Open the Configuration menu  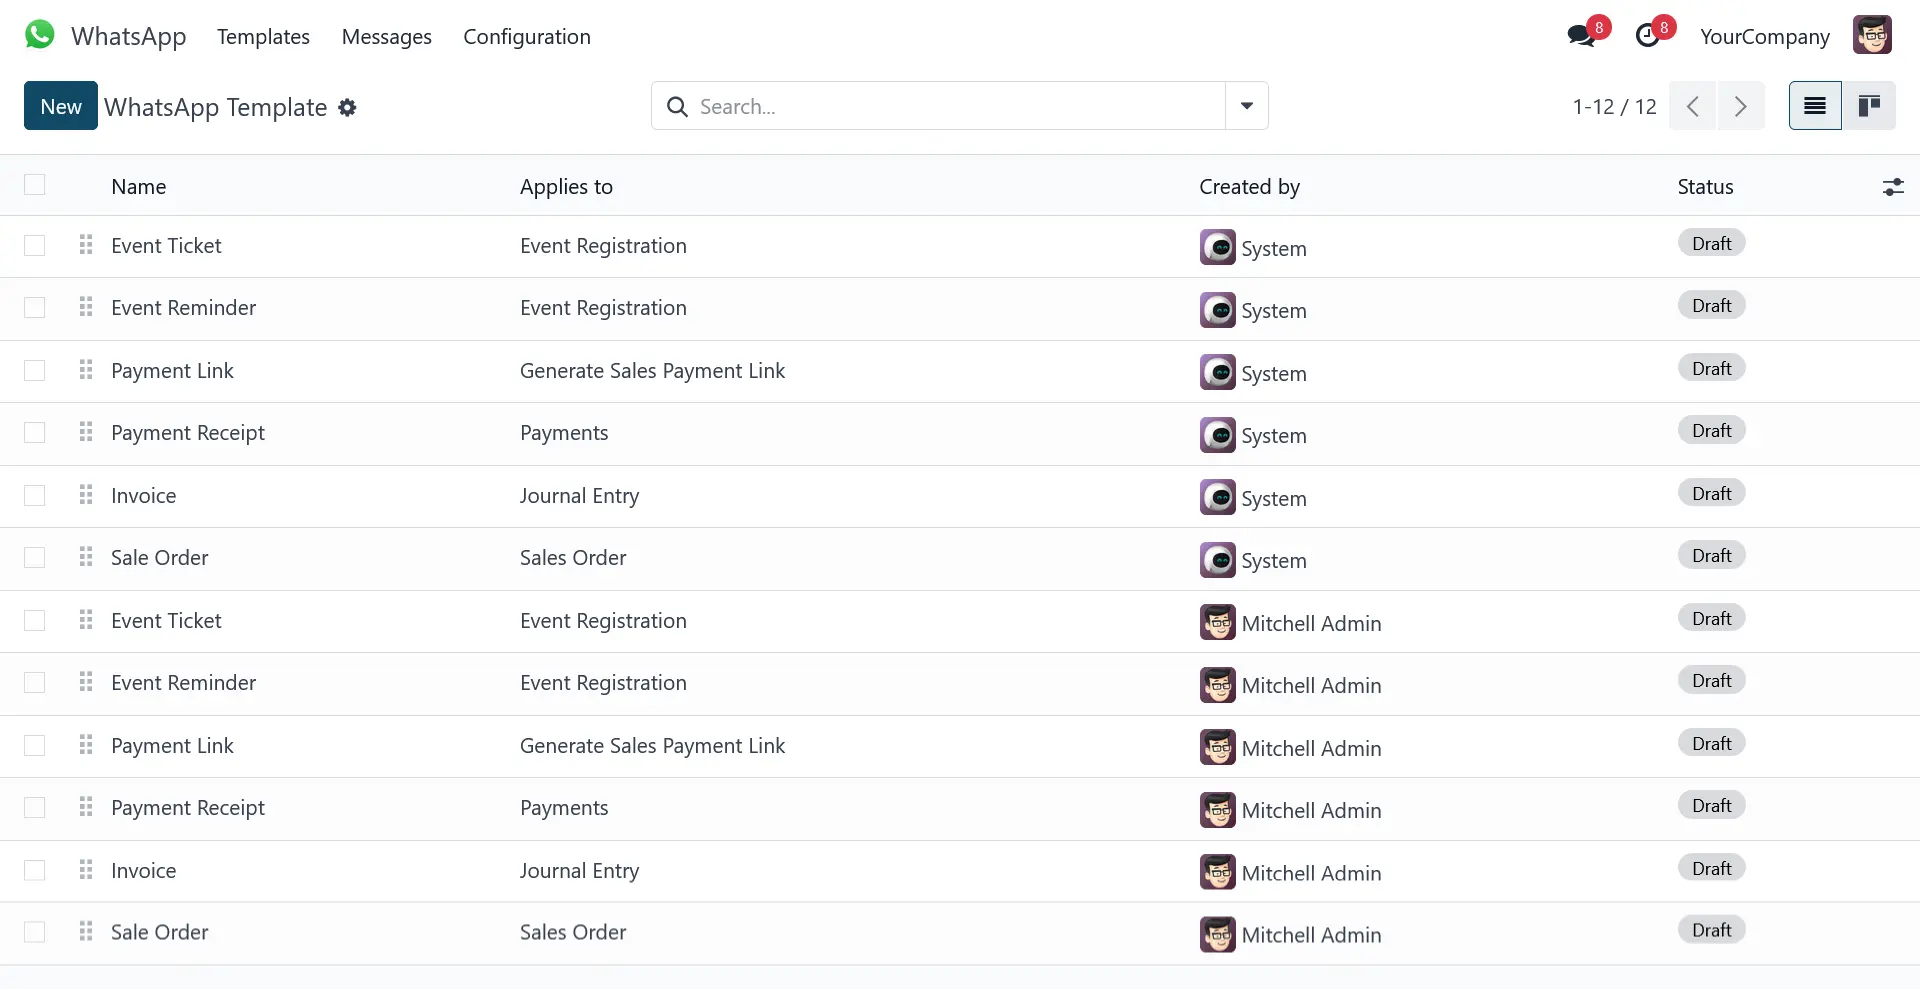[526, 37]
